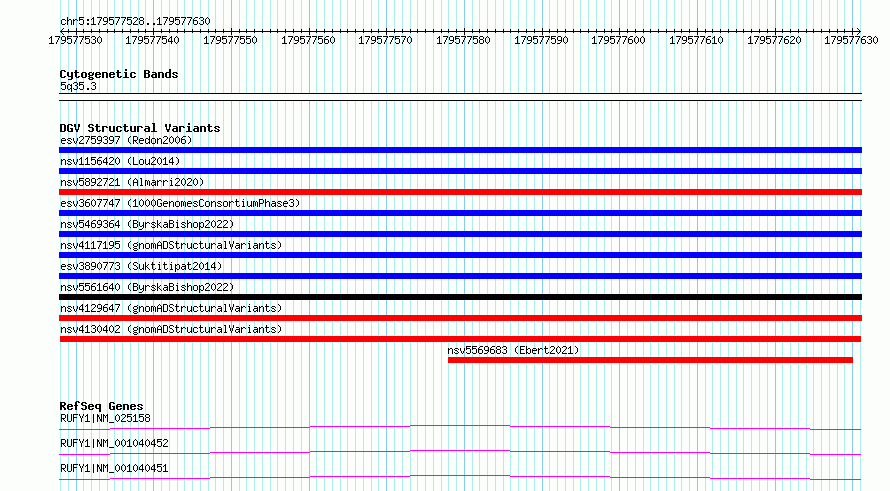Open RUFY1|NM_025158 transcript label
Screen dimensions: 890x491
[x=105, y=418]
